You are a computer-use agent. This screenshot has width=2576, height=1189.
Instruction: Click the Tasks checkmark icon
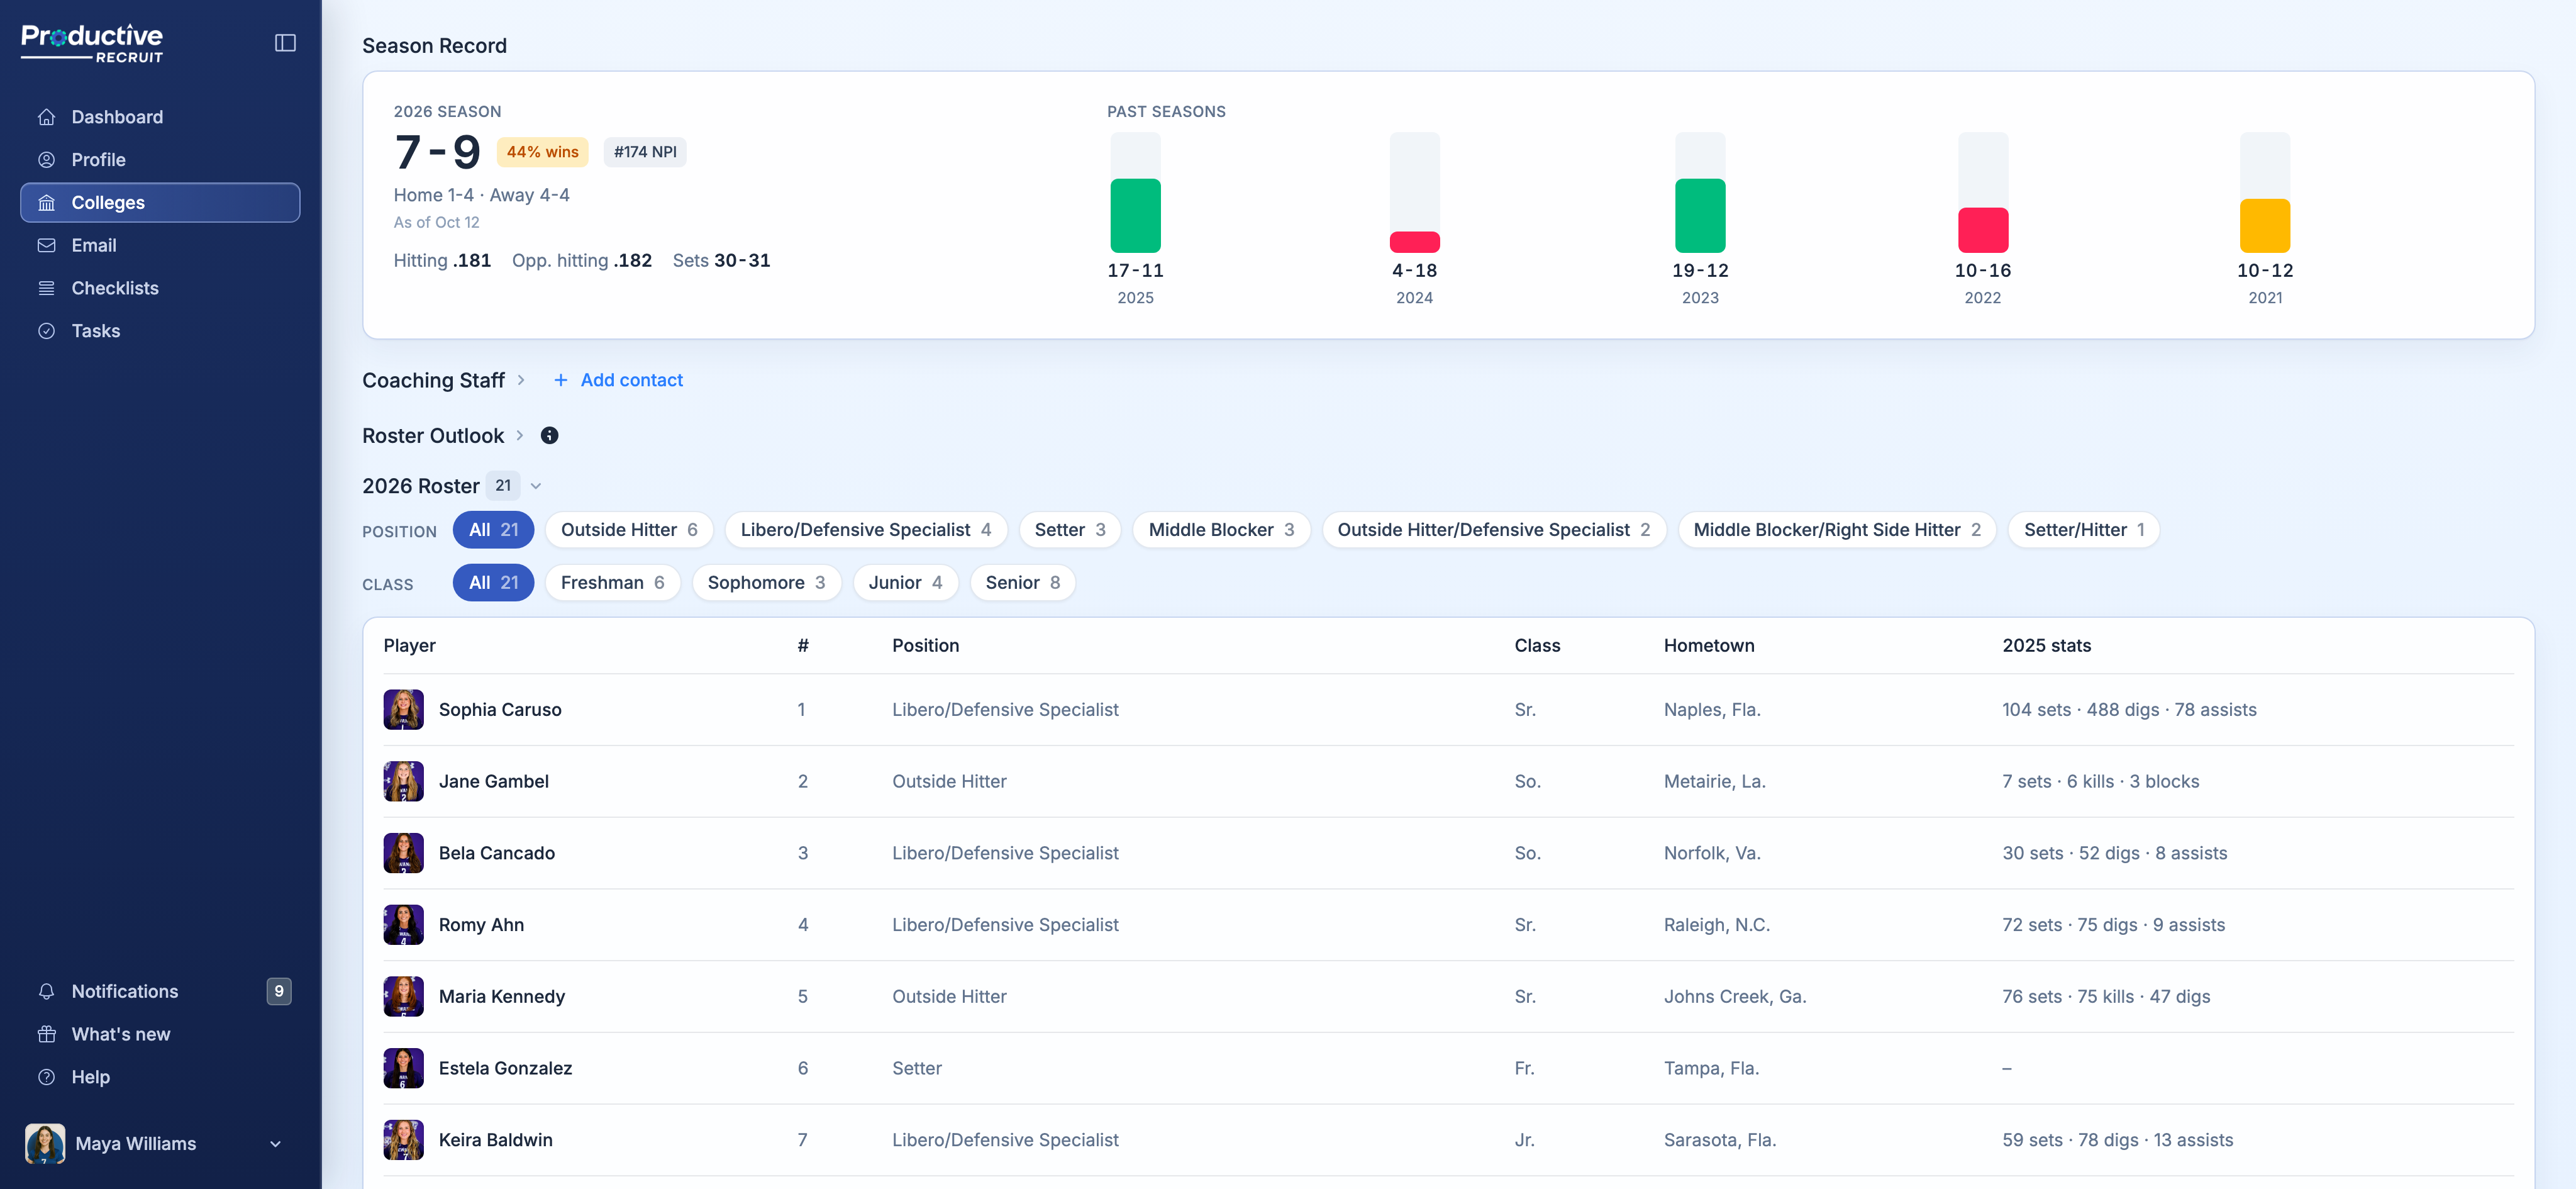(46, 331)
